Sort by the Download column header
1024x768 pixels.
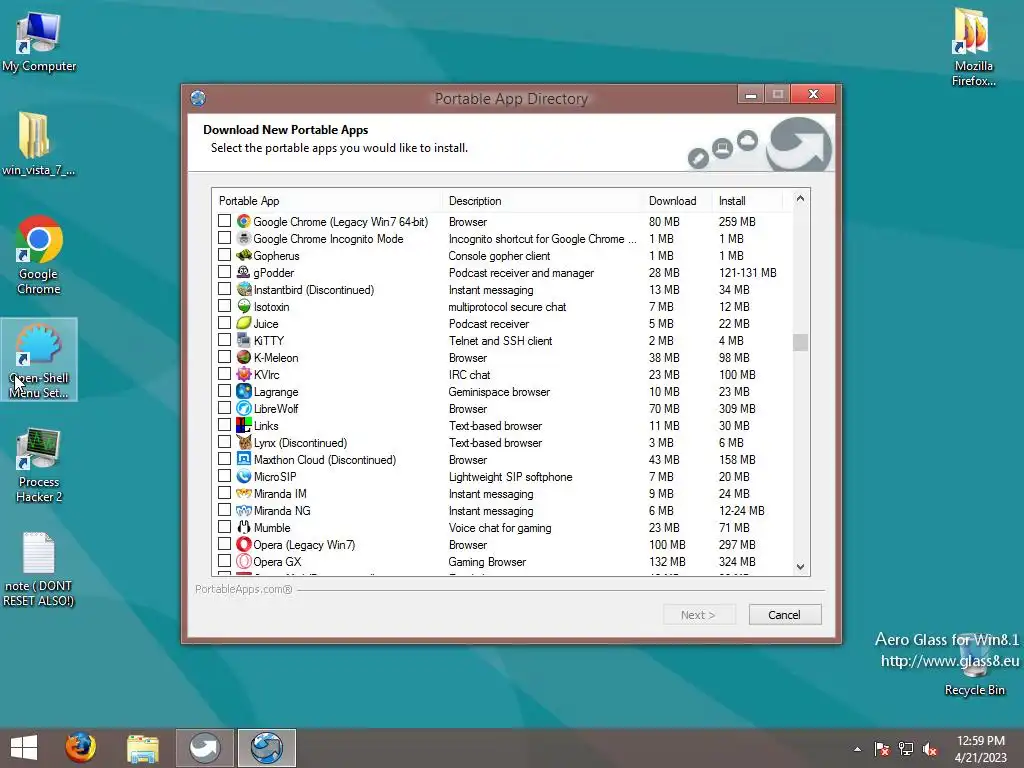677,200
